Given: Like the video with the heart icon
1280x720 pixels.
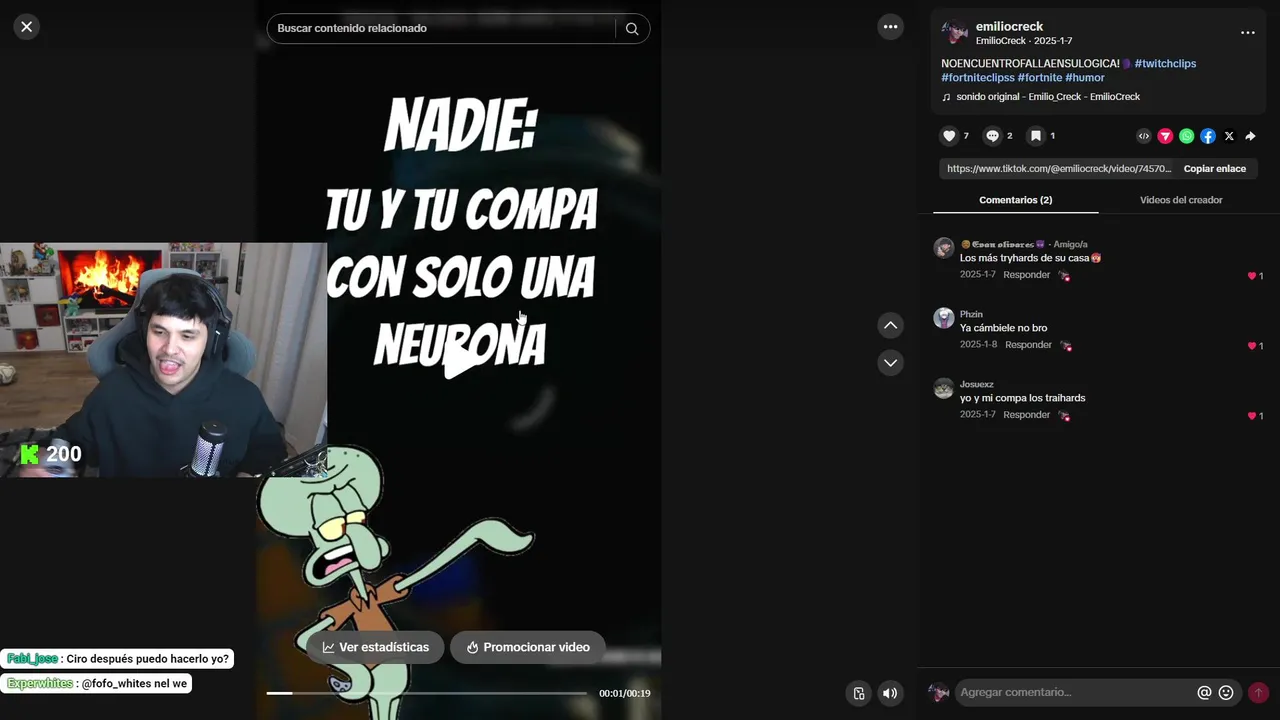Looking at the screenshot, I should [949, 136].
